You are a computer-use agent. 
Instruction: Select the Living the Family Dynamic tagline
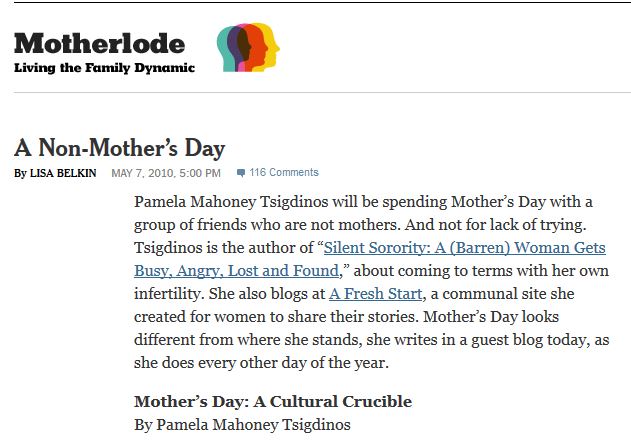pyautogui.click(x=104, y=68)
